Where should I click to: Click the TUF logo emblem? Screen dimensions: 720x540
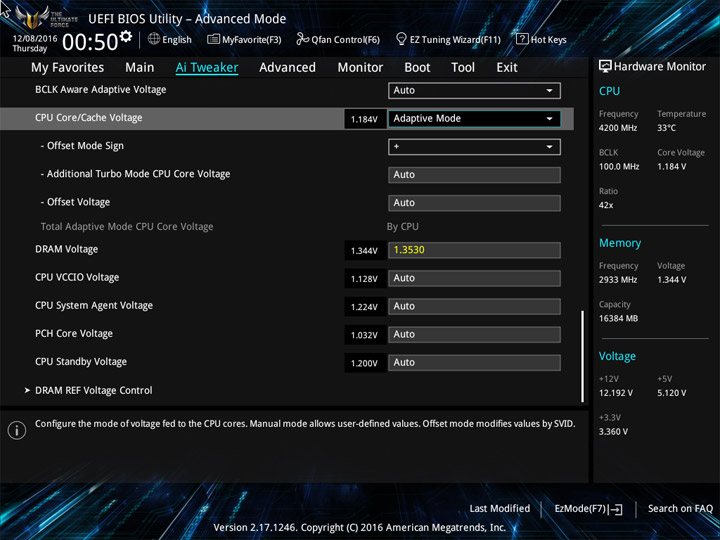(x=32, y=17)
